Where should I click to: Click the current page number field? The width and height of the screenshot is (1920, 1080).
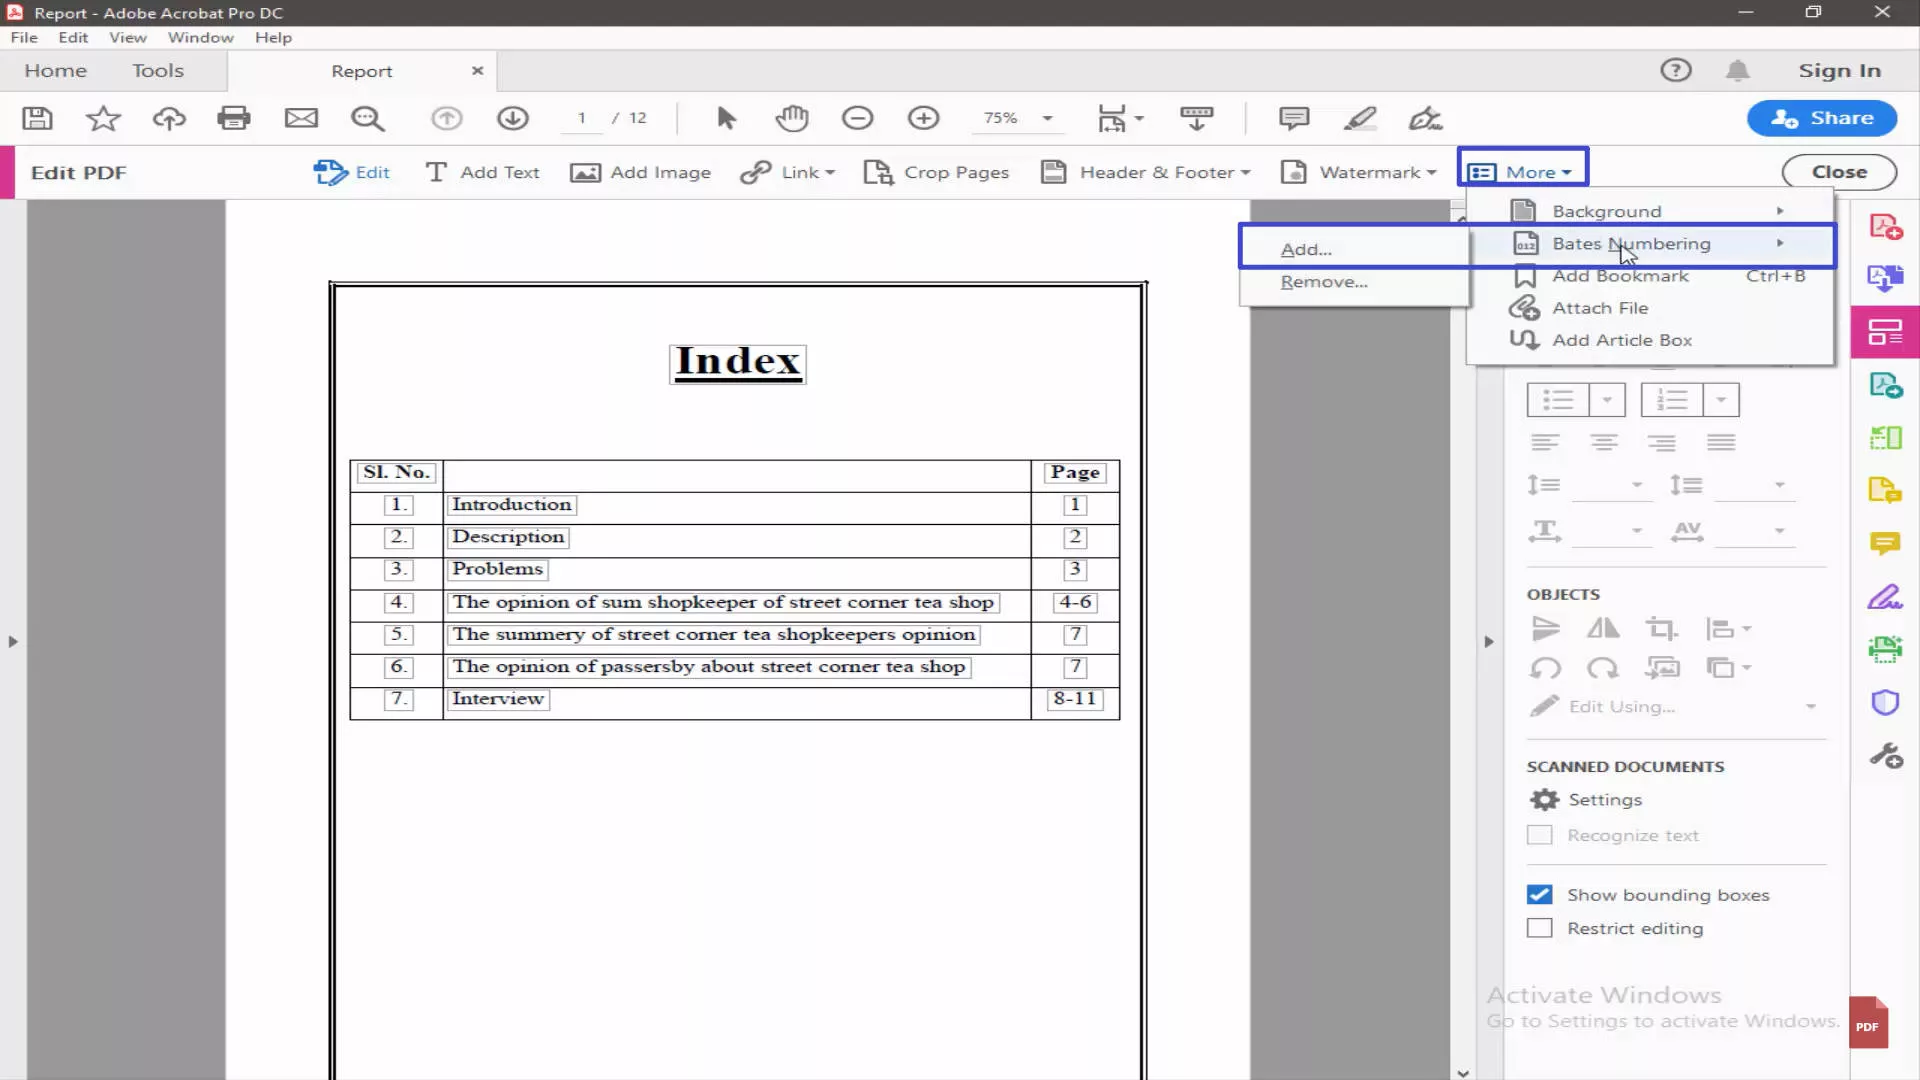(581, 118)
